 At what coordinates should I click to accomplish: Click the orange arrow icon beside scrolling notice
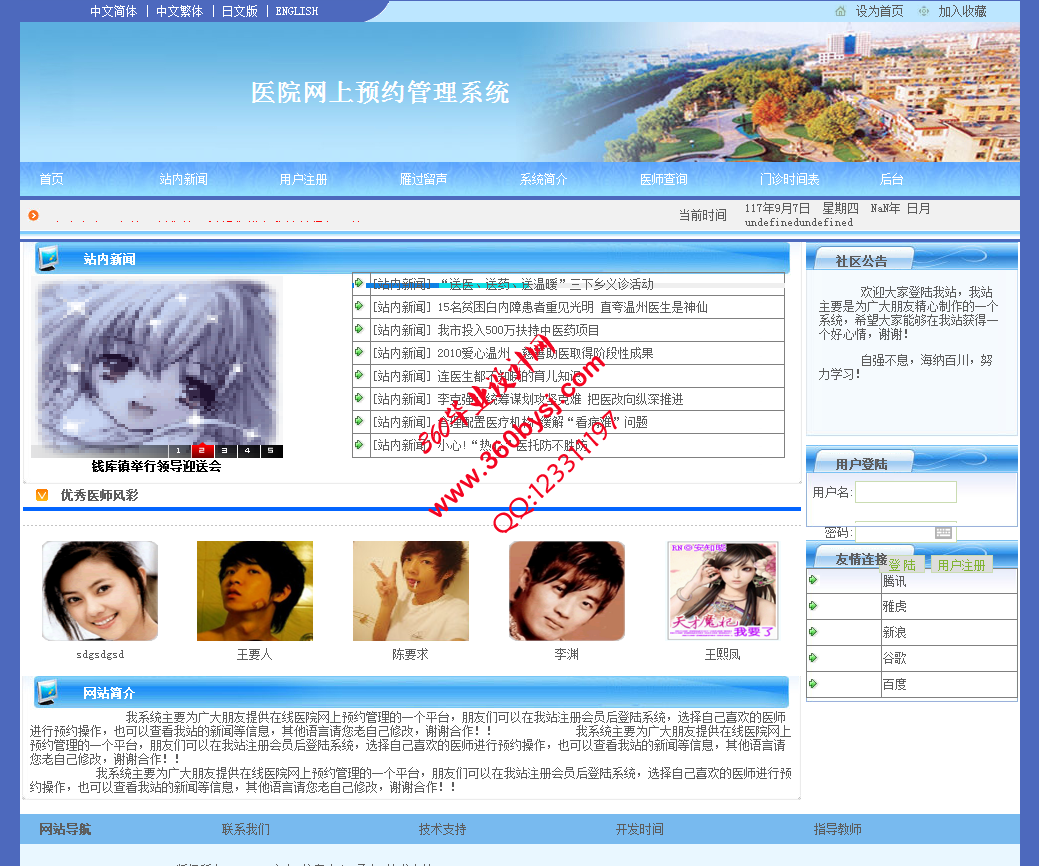(34, 215)
